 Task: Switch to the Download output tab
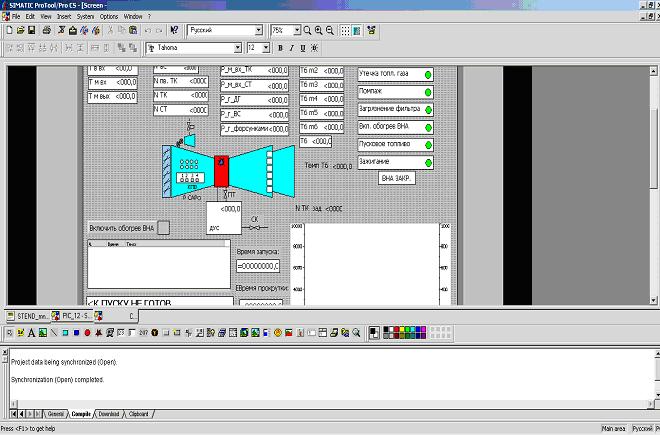pos(108,413)
